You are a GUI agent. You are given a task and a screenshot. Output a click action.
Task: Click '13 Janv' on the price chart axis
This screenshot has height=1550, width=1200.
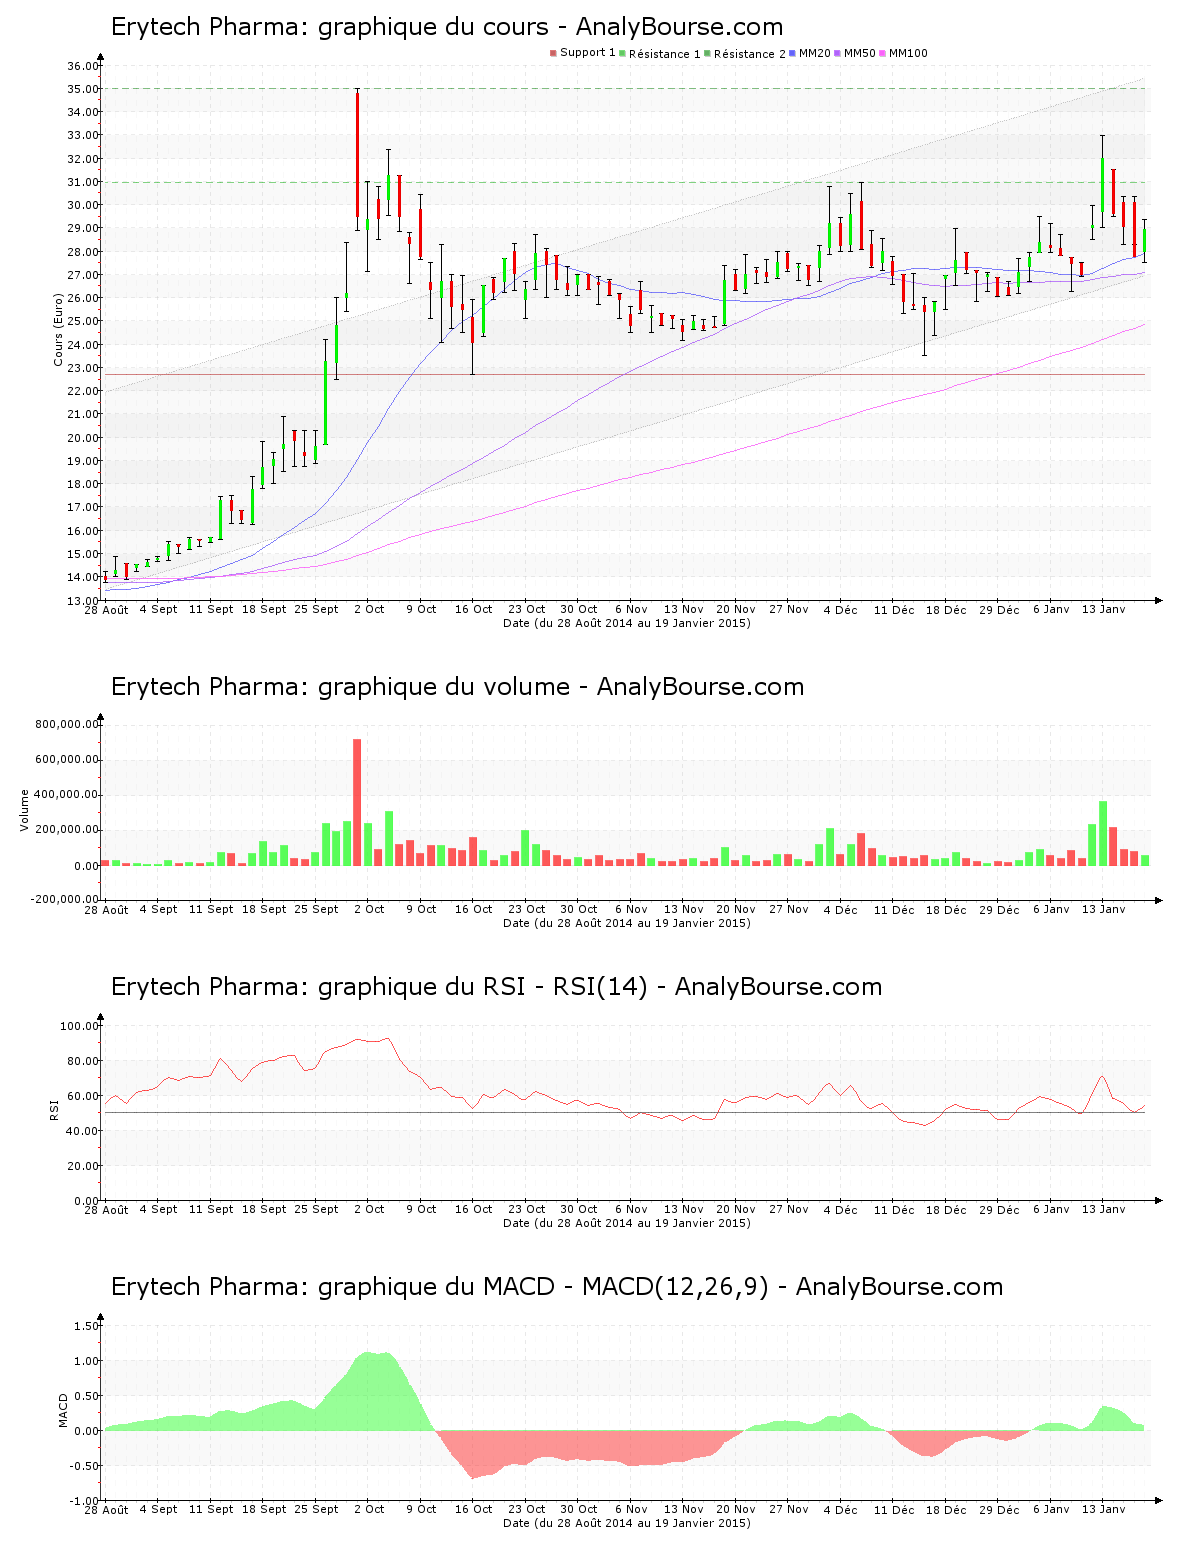pyautogui.click(x=1104, y=609)
